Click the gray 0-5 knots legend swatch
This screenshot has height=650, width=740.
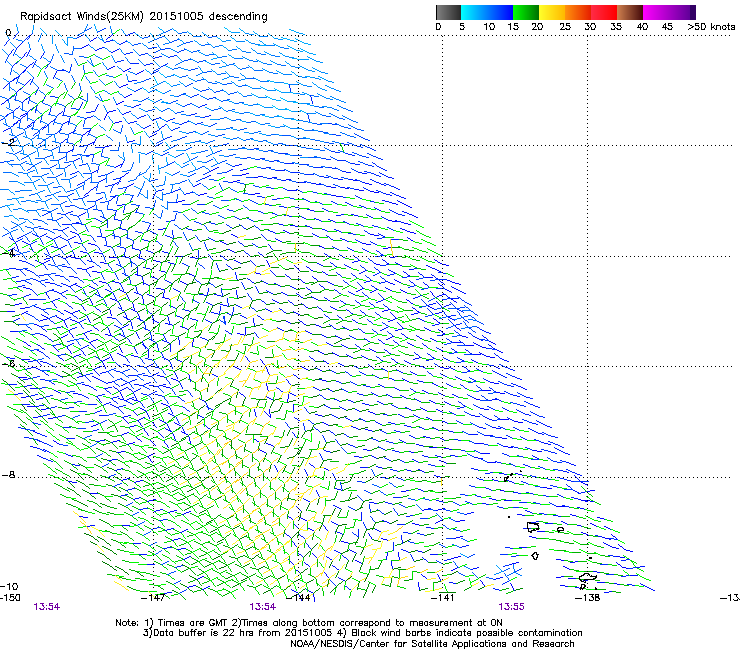coord(448,12)
